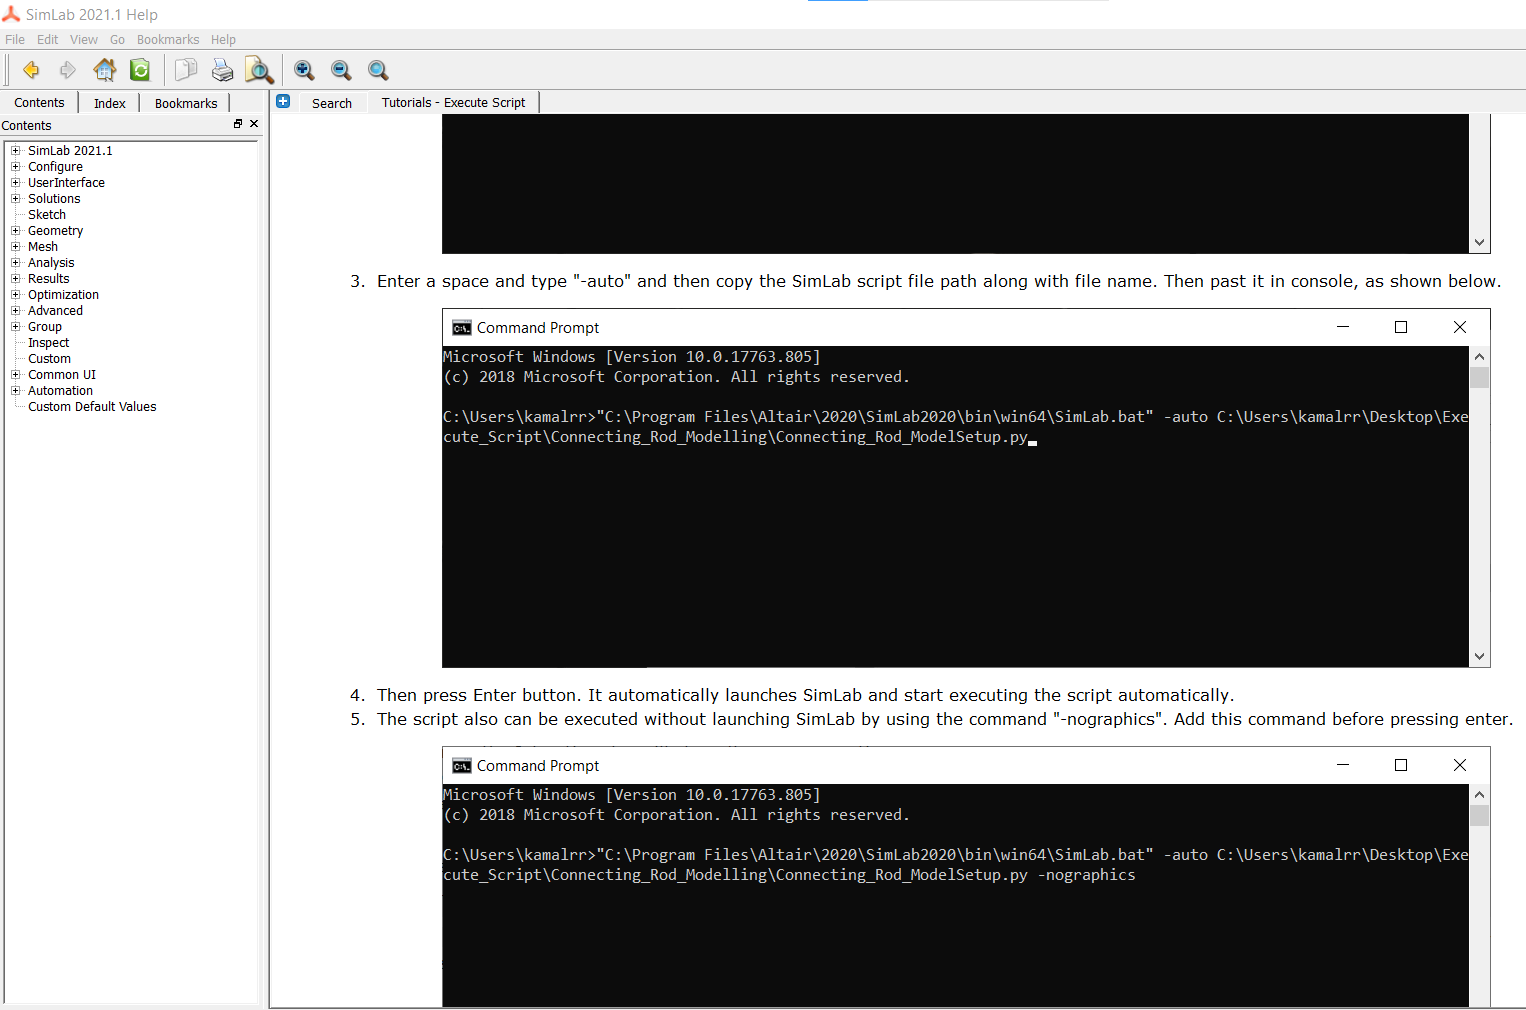
Task: Click the copy pages icon
Action: [186, 70]
